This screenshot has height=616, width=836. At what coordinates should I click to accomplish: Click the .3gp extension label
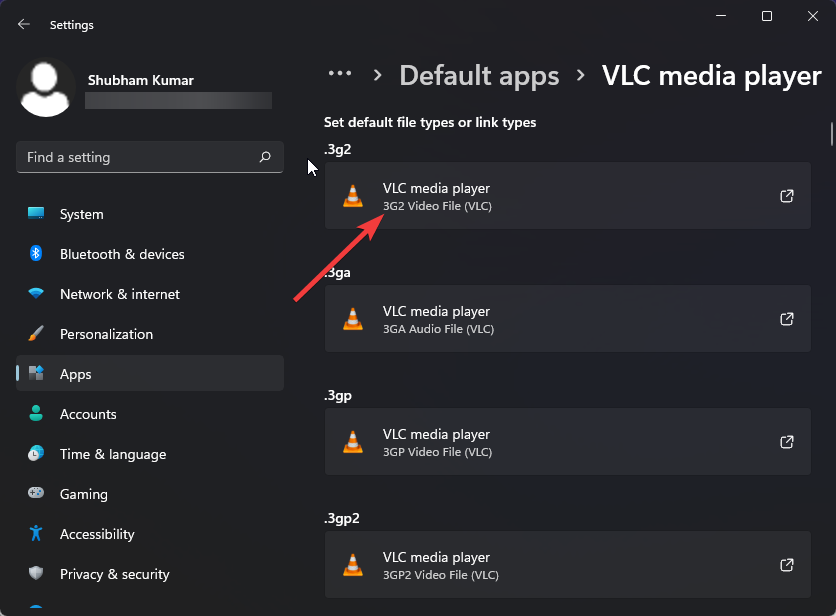338,396
